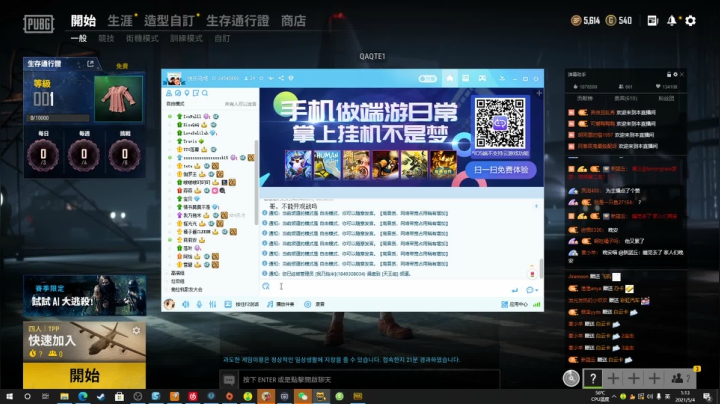720x404 pixels.
Task: Click the pink shirt reward thumbnail
Action: [118, 99]
